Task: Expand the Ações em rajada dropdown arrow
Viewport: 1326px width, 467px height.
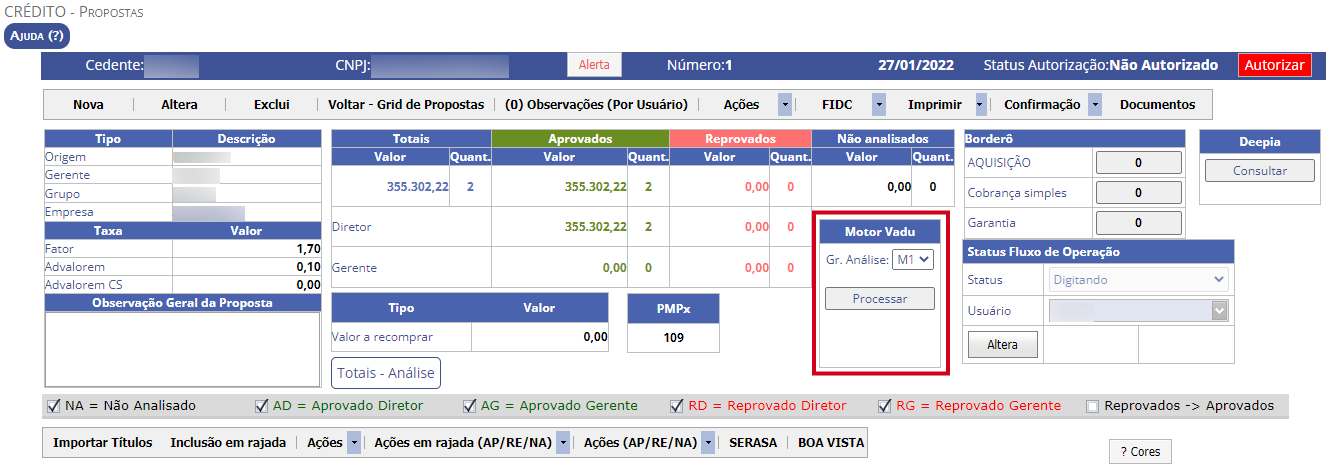Action: pyautogui.click(x=563, y=442)
